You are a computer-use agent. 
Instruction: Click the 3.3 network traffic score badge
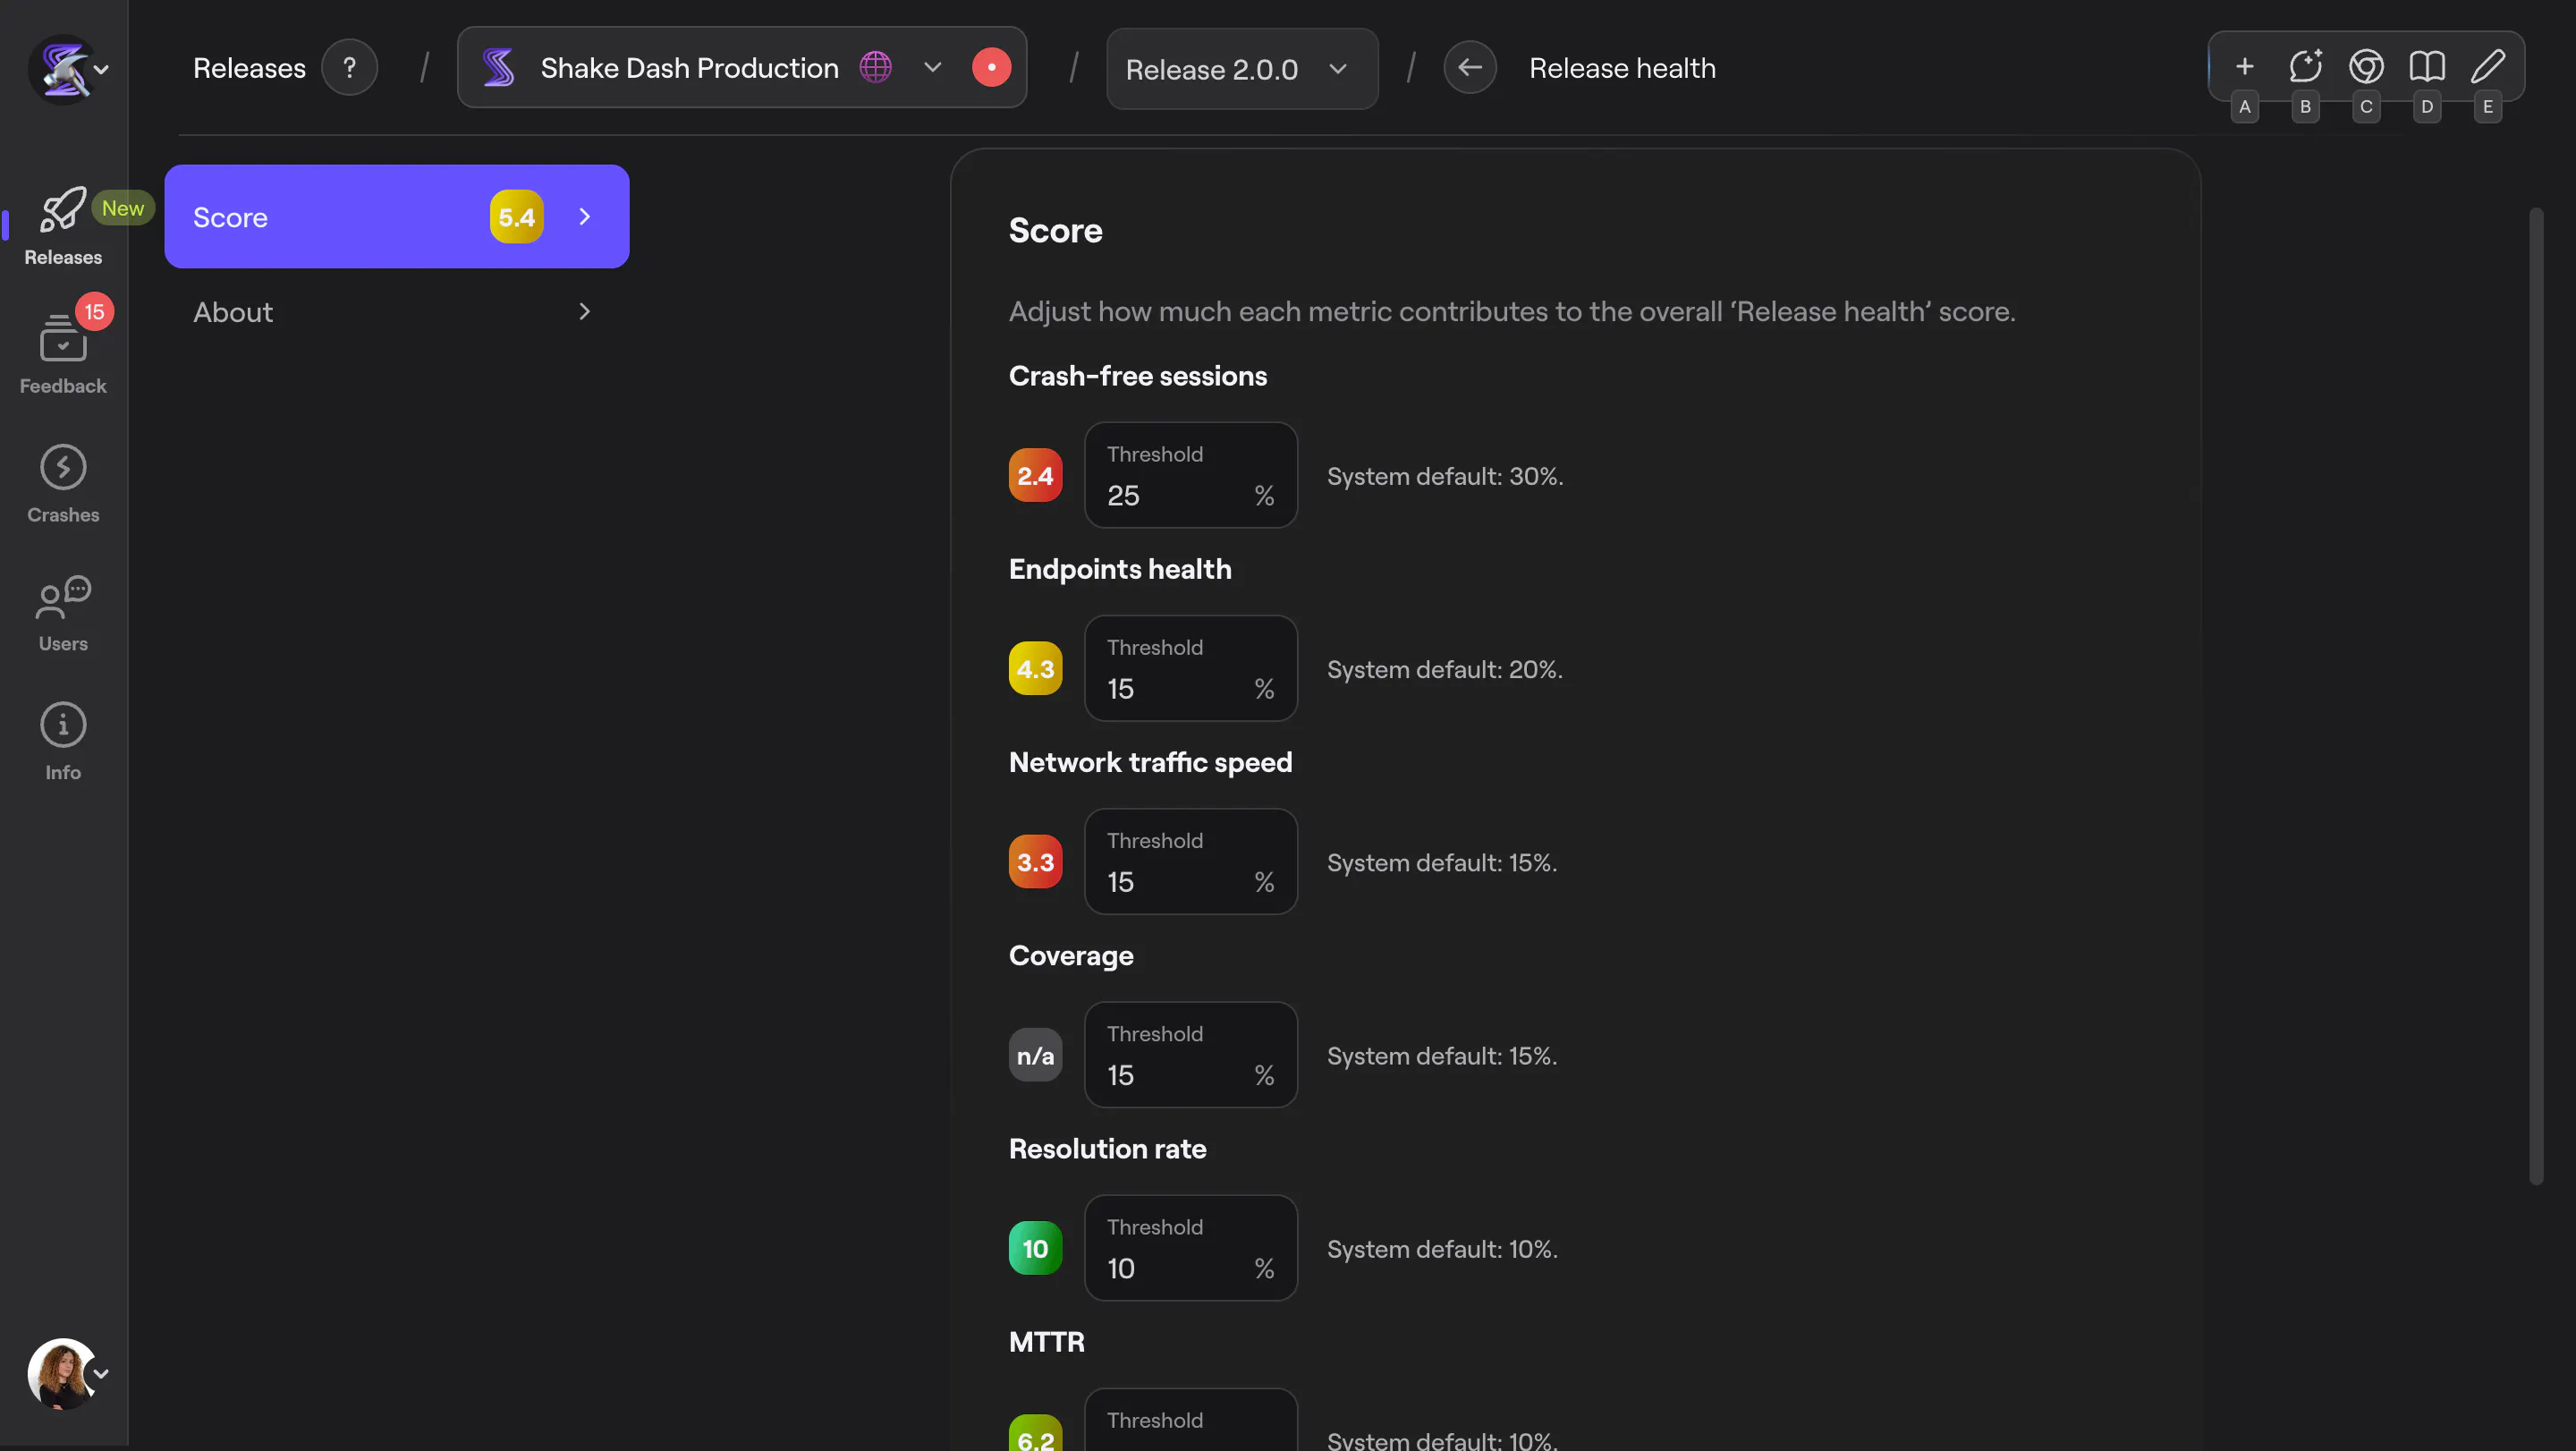[x=1035, y=861]
